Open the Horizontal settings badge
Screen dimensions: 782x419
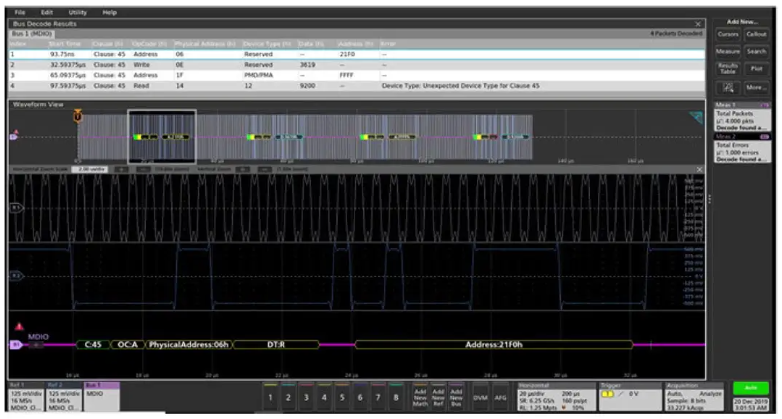click(557, 397)
